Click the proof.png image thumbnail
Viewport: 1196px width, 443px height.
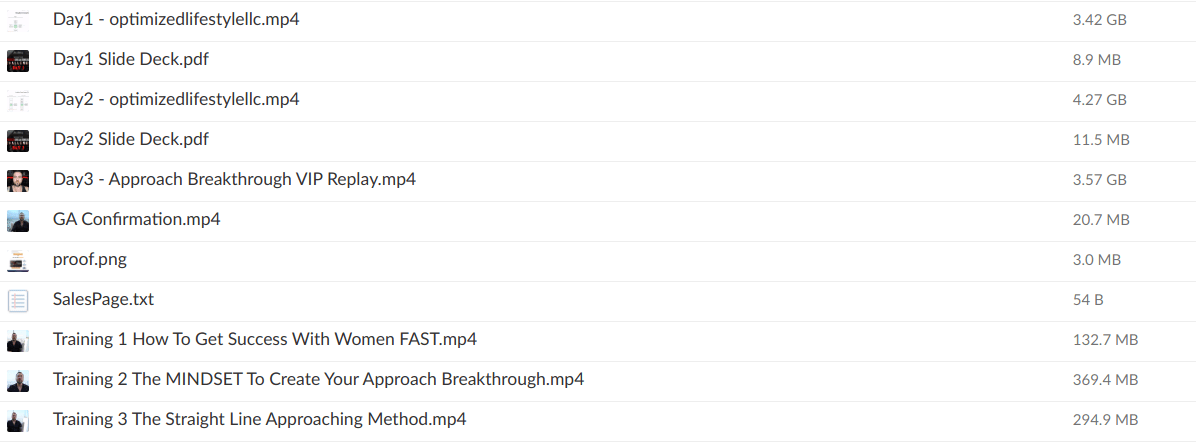(x=18, y=260)
